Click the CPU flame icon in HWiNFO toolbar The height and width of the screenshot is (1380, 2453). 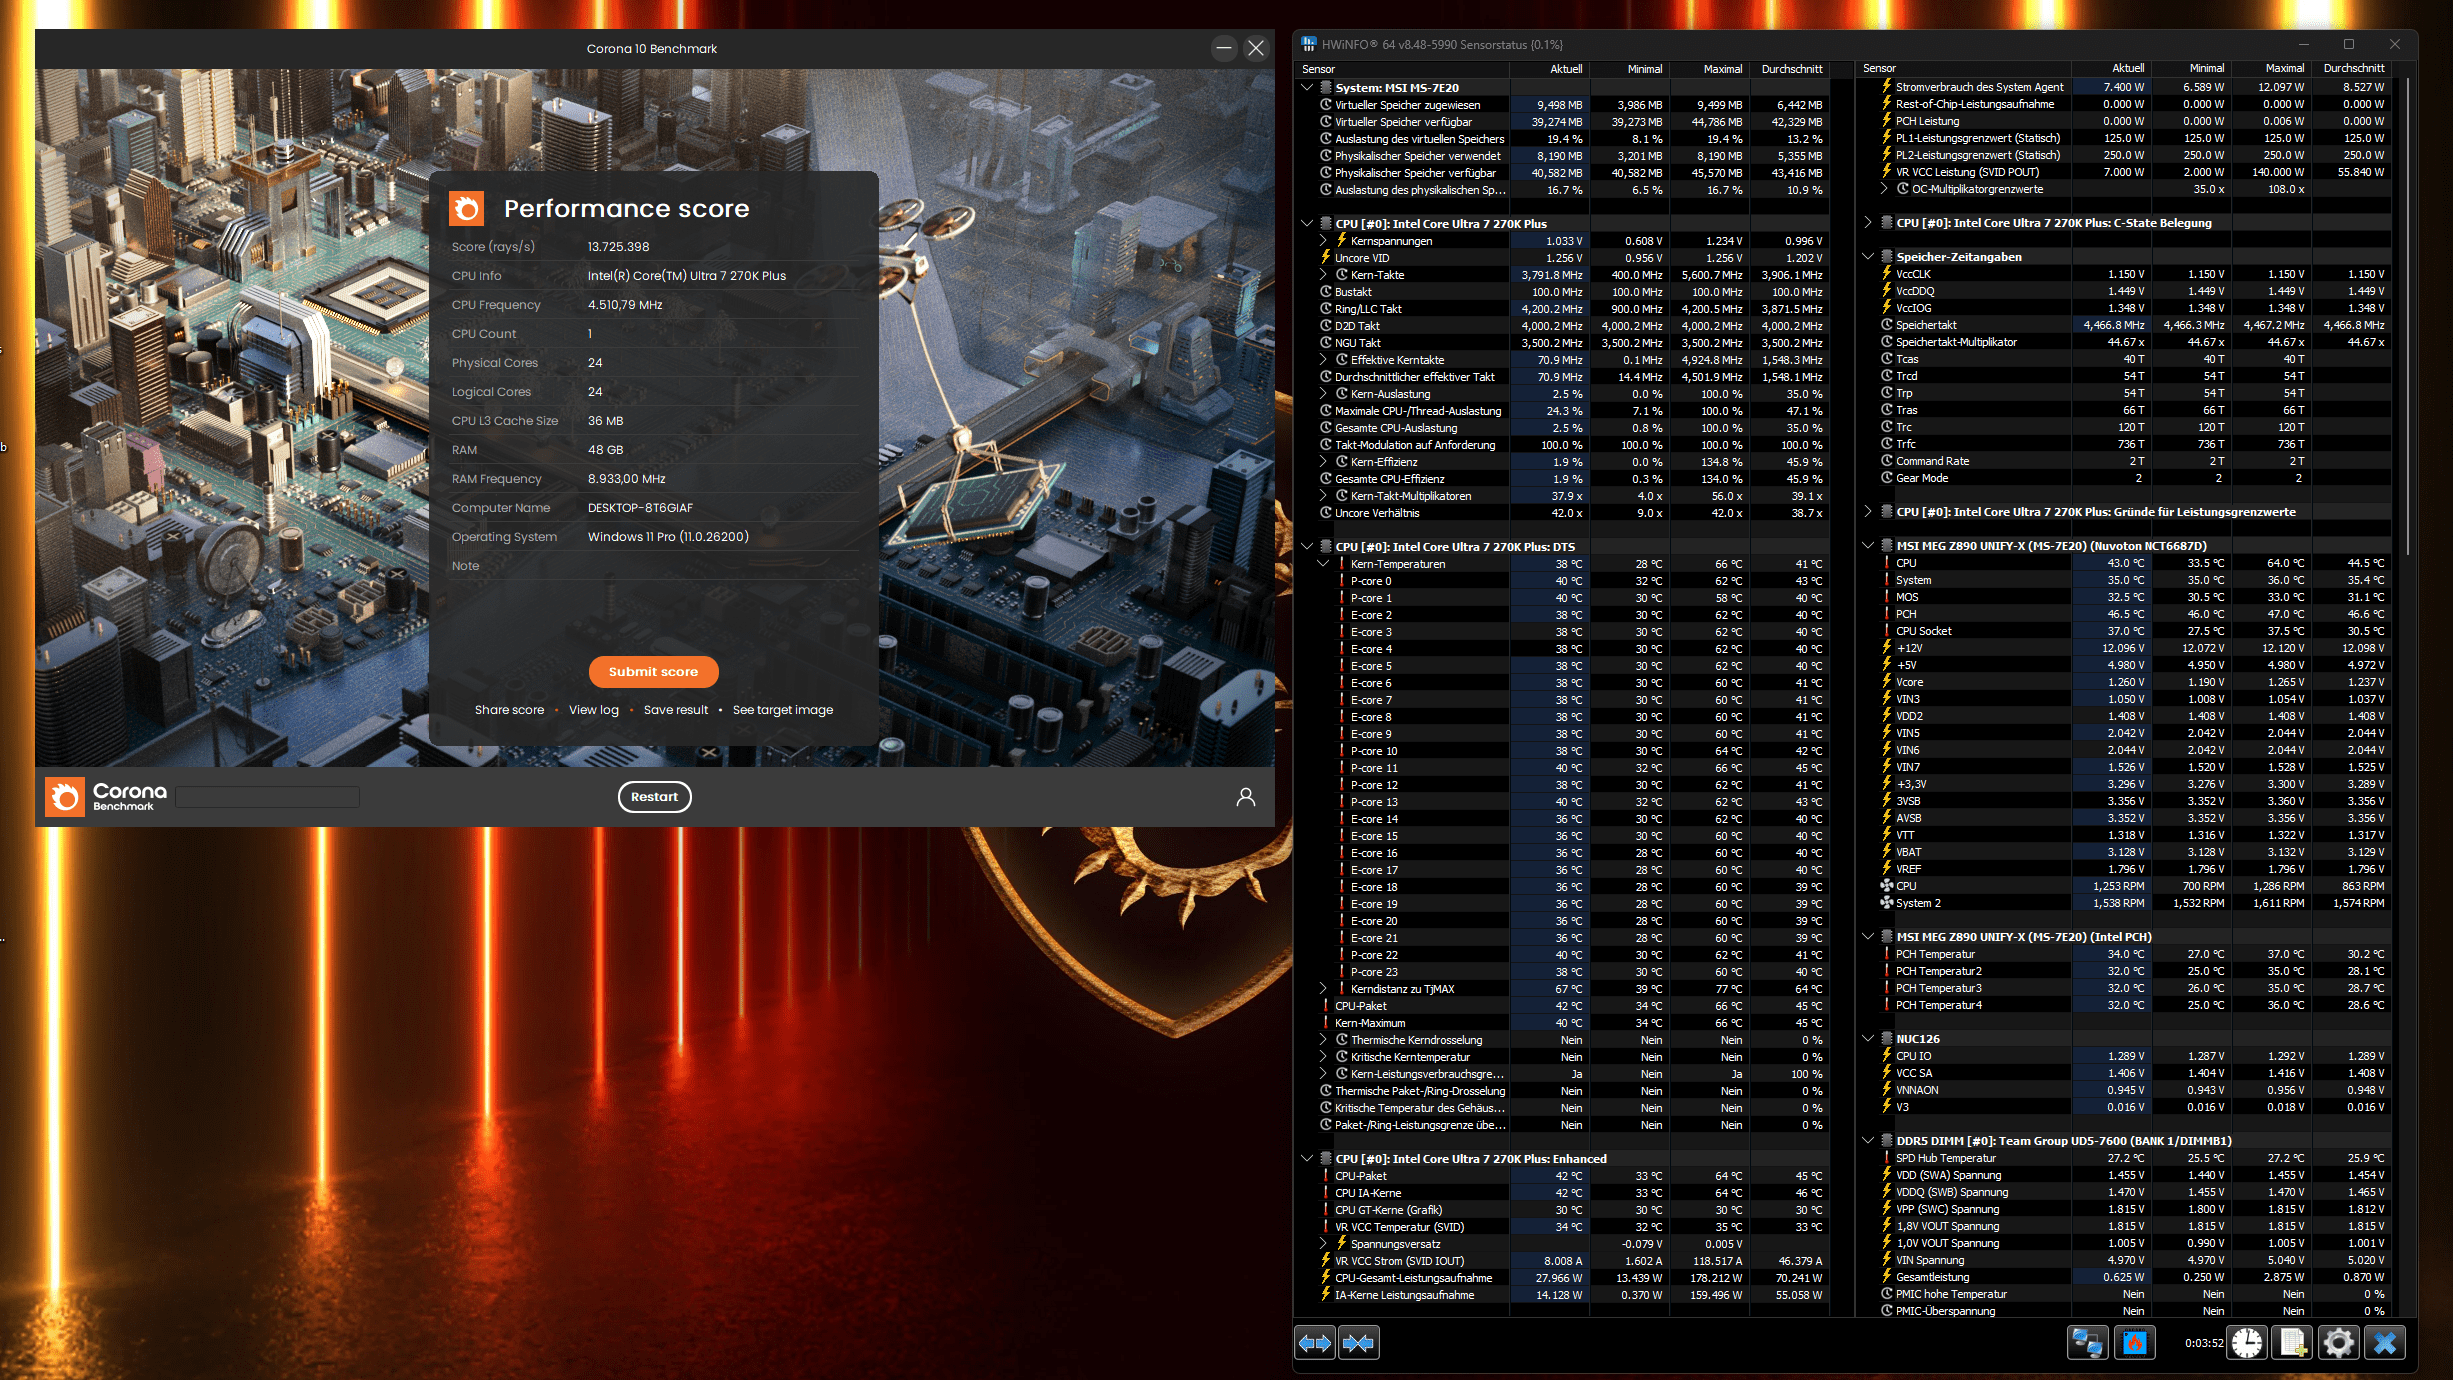click(2135, 1343)
